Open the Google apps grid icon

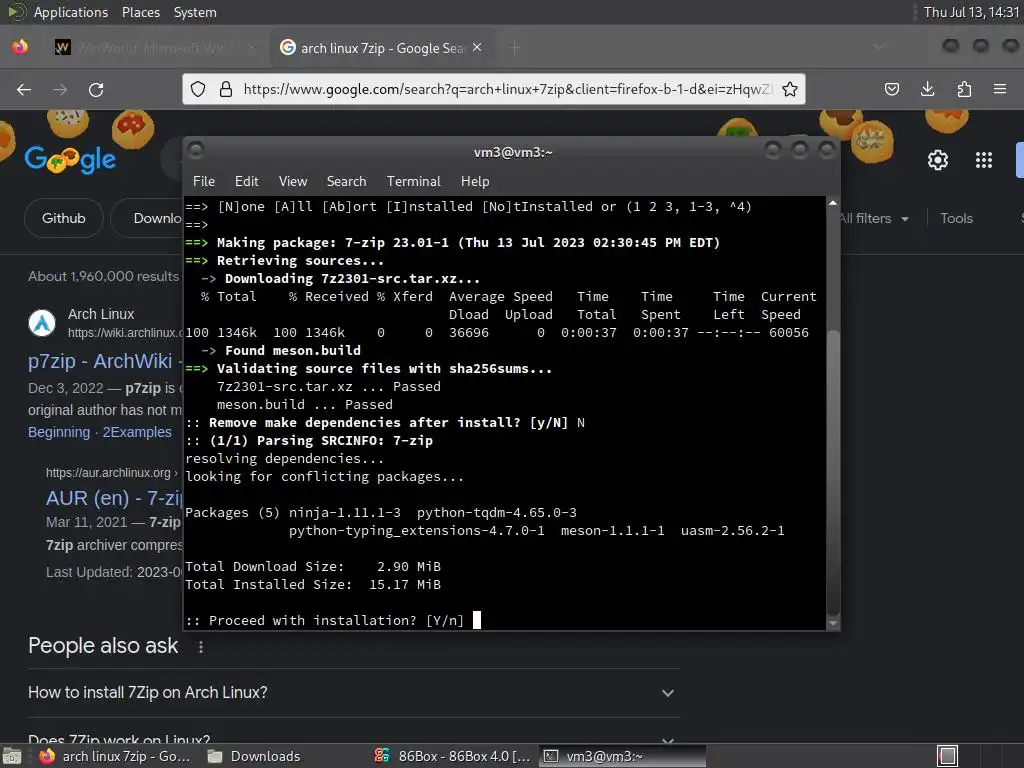tap(984, 160)
